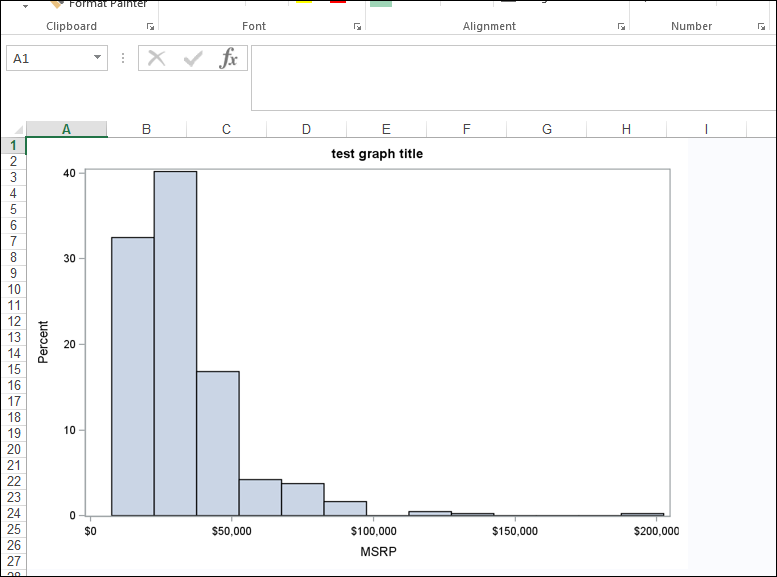Select column F header
Image resolution: width=777 pixels, height=577 pixels.
[466, 129]
